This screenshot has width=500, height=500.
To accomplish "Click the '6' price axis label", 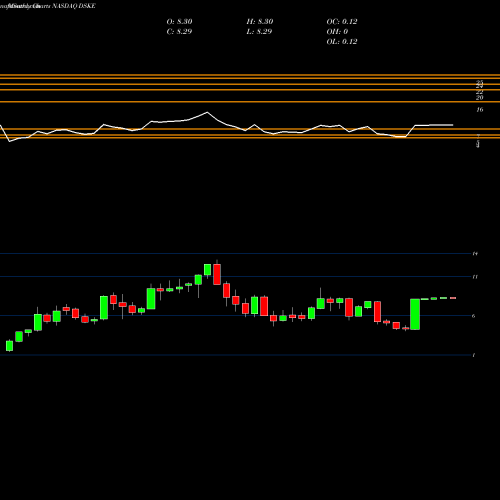I will click(474, 316).
